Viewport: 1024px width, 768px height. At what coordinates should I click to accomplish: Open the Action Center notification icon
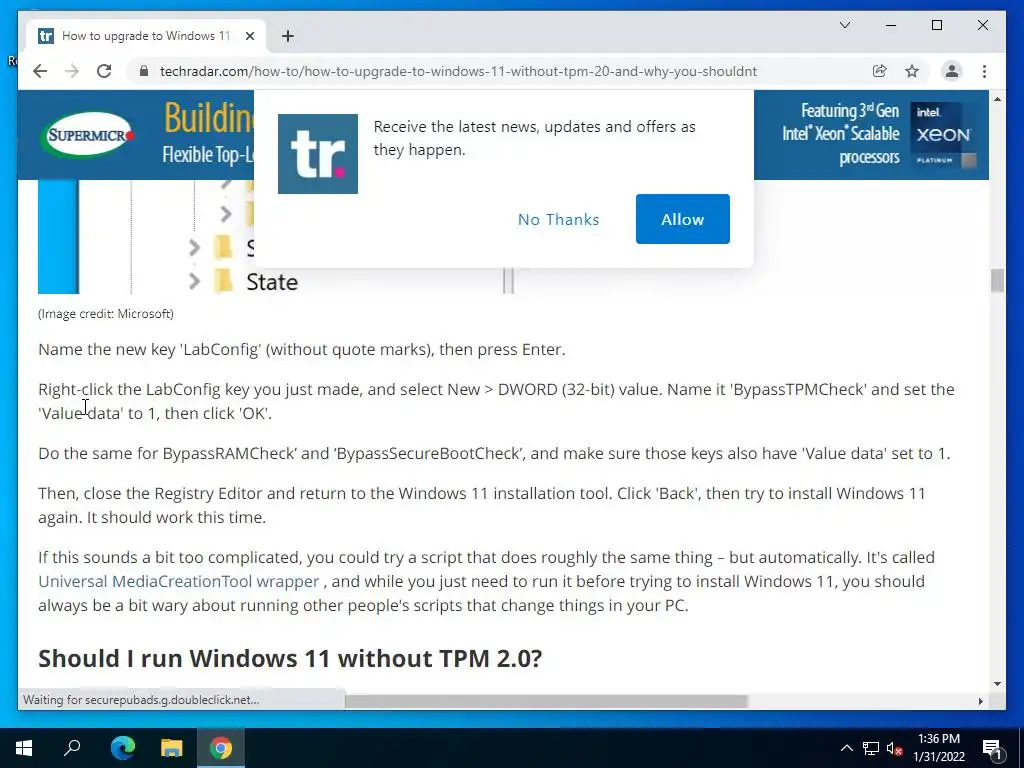pyautogui.click(x=992, y=748)
